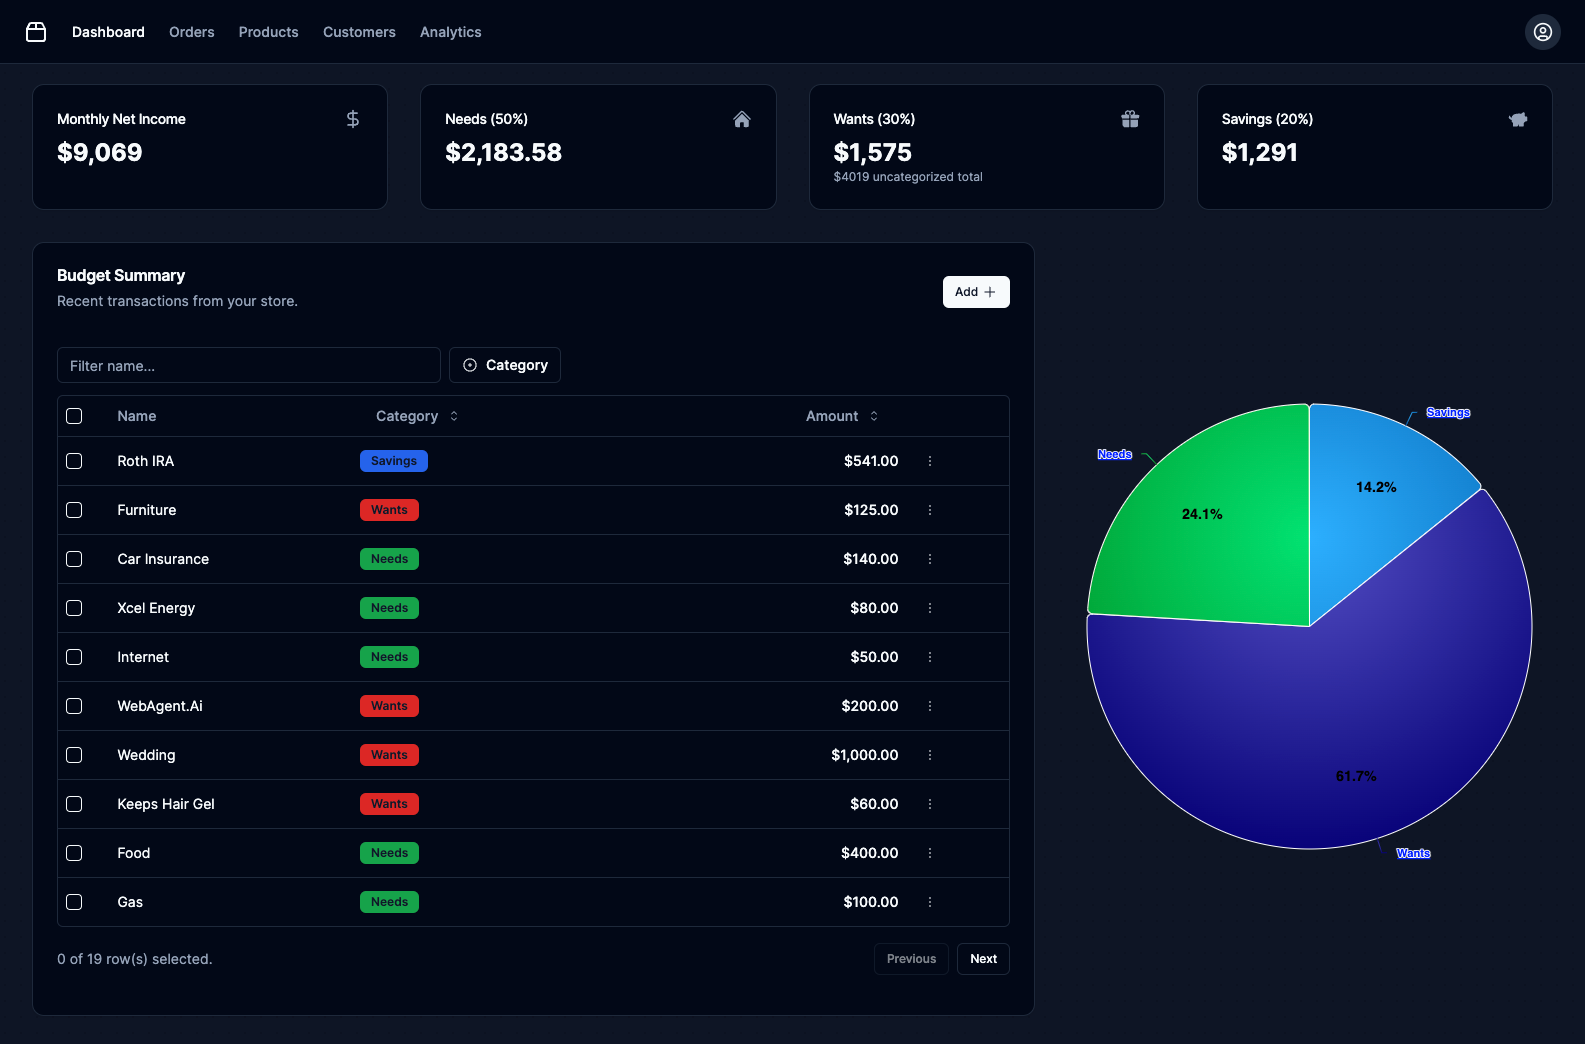Click the Wants badge on Furniture row
This screenshot has width=1585, height=1044.
point(389,510)
